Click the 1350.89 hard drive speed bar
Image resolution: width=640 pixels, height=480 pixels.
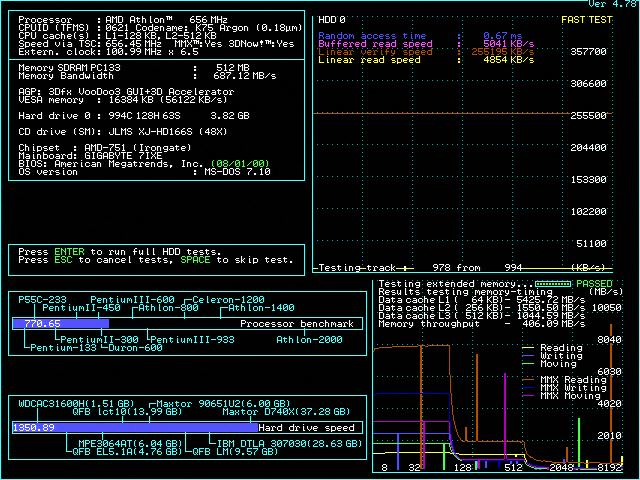click(135, 427)
